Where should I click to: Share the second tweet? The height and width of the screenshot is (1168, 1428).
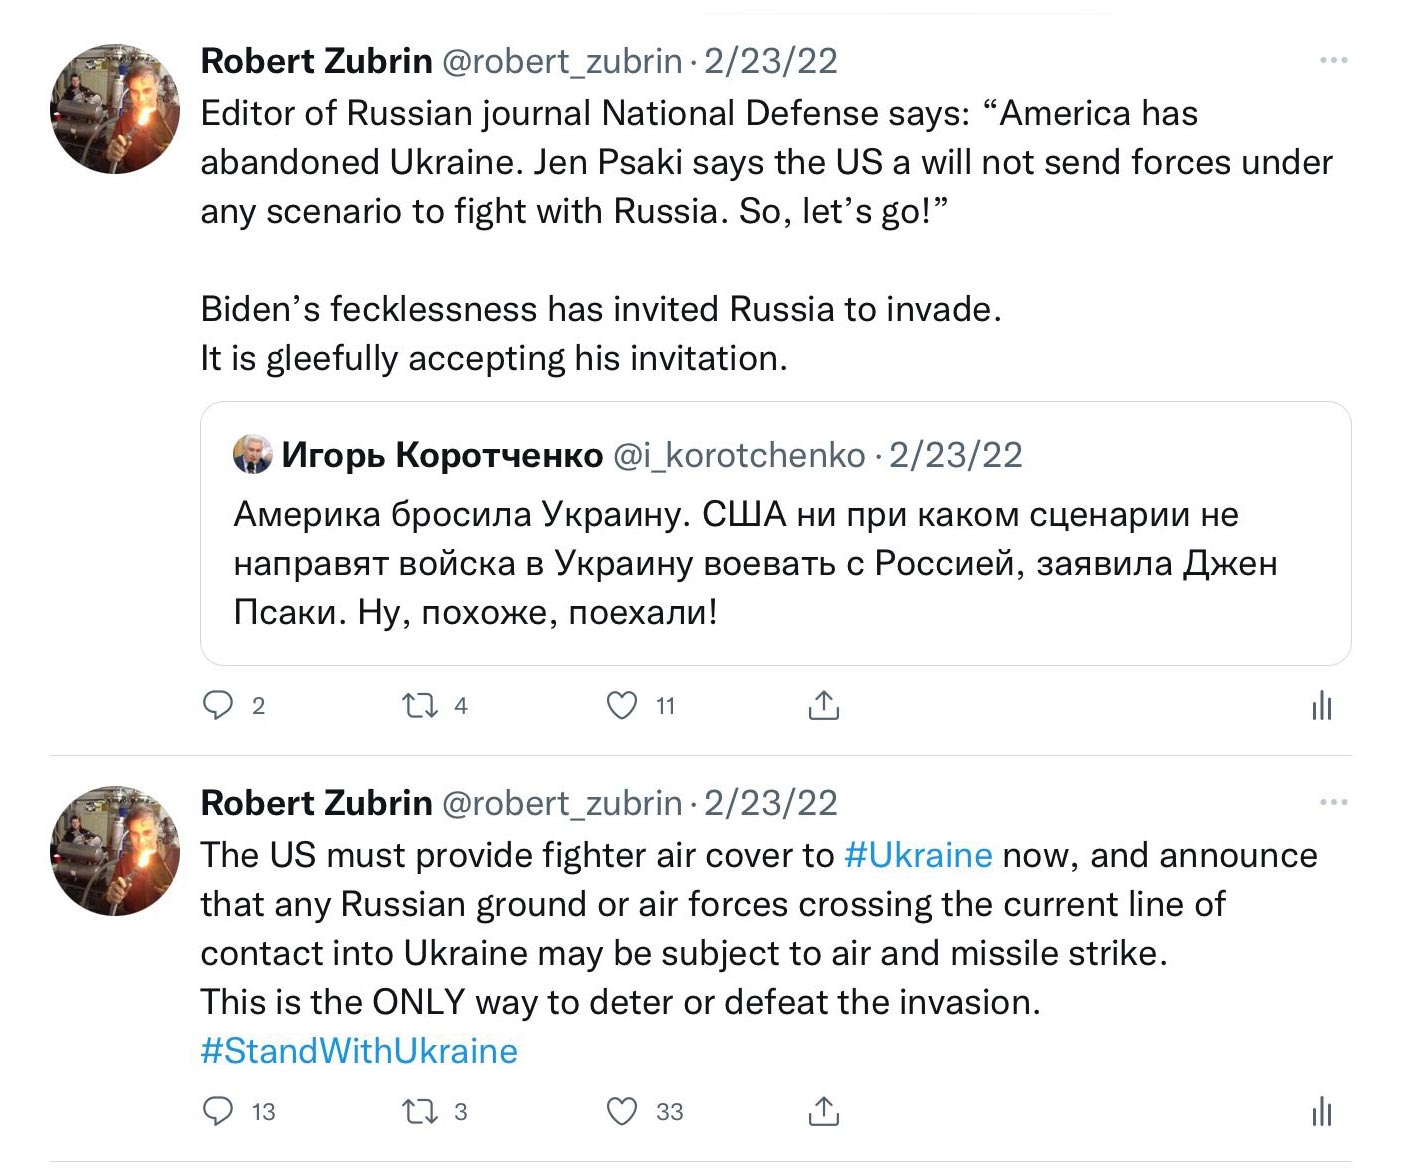(x=824, y=1111)
